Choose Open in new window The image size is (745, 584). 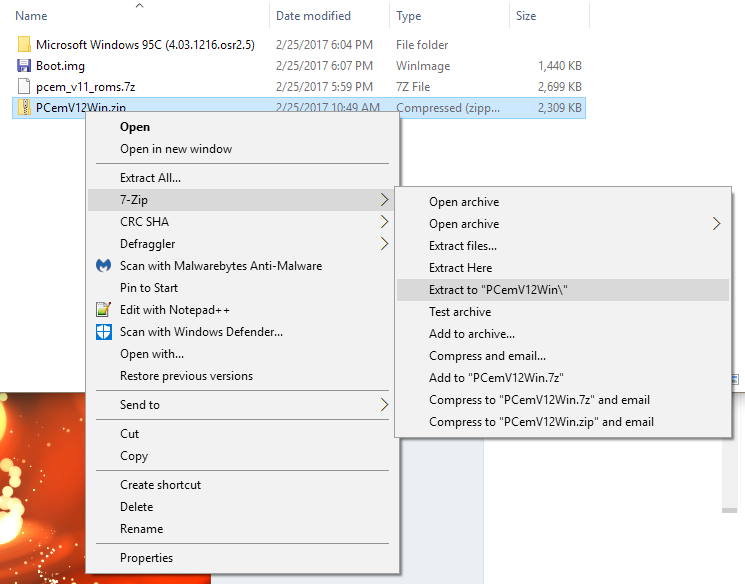pyautogui.click(x=242, y=149)
